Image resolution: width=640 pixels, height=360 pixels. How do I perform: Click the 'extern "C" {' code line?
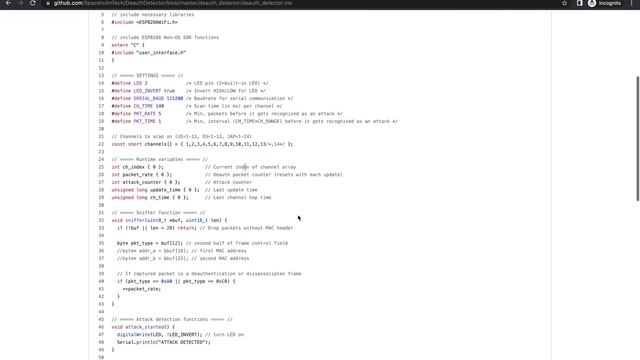pyautogui.click(x=128, y=45)
